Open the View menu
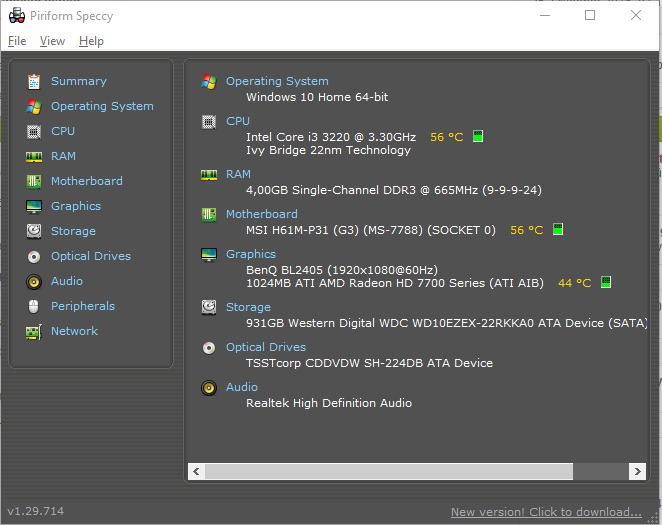This screenshot has width=662, height=525. 52,41
